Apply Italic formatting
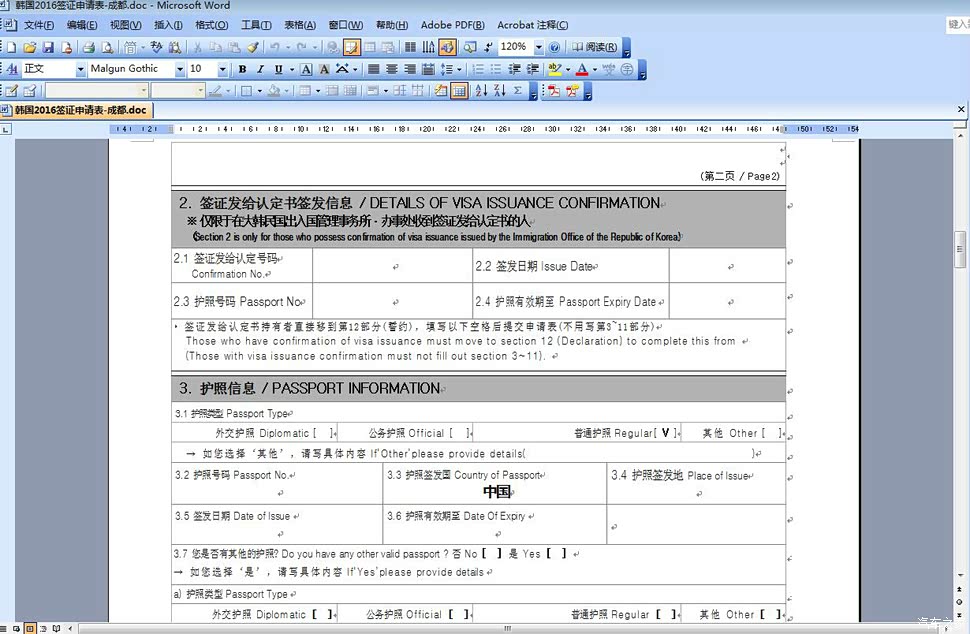 point(260,69)
